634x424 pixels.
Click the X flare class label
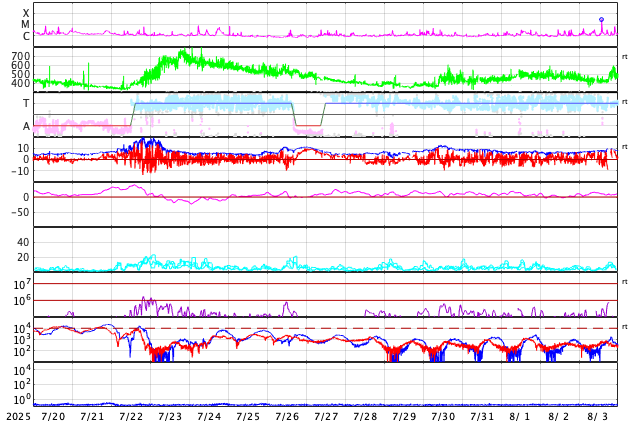point(26,13)
